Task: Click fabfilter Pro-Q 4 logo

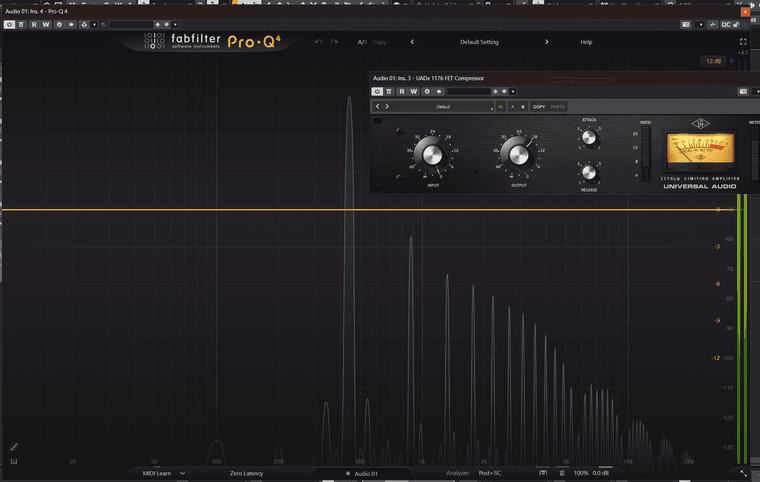Action: click(212, 41)
